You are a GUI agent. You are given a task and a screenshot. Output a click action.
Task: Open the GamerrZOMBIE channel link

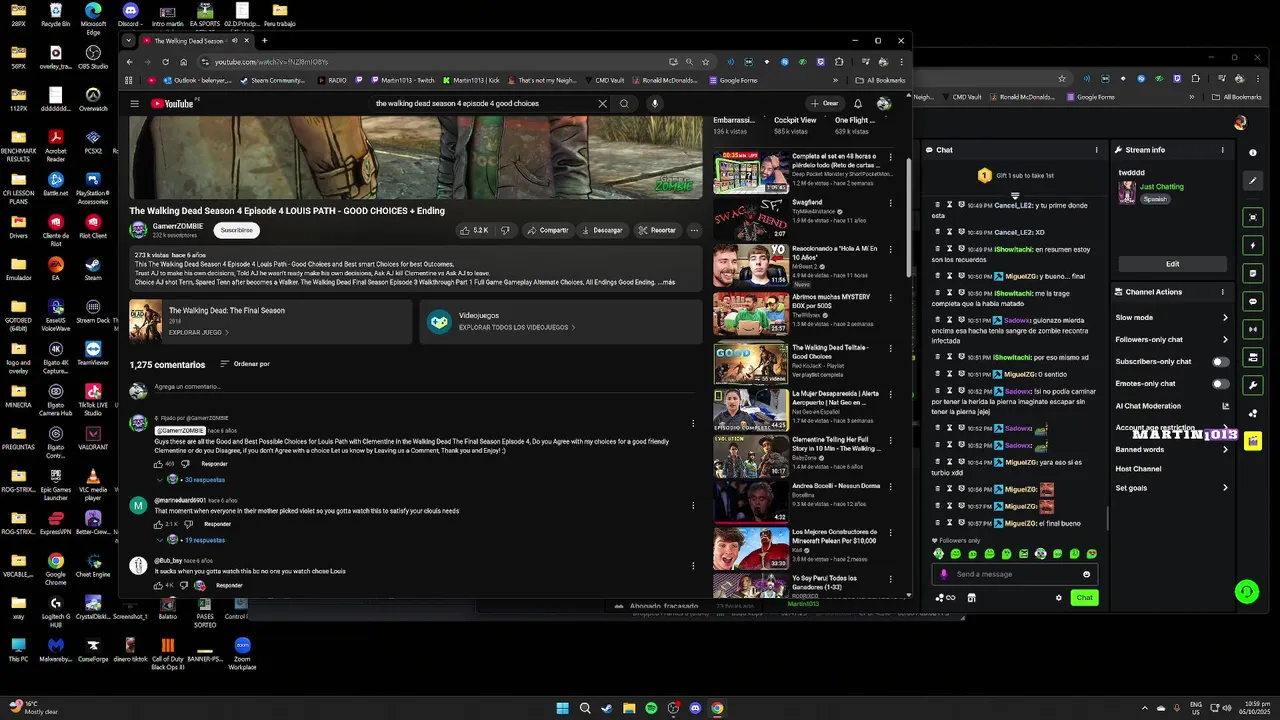(178, 226)
